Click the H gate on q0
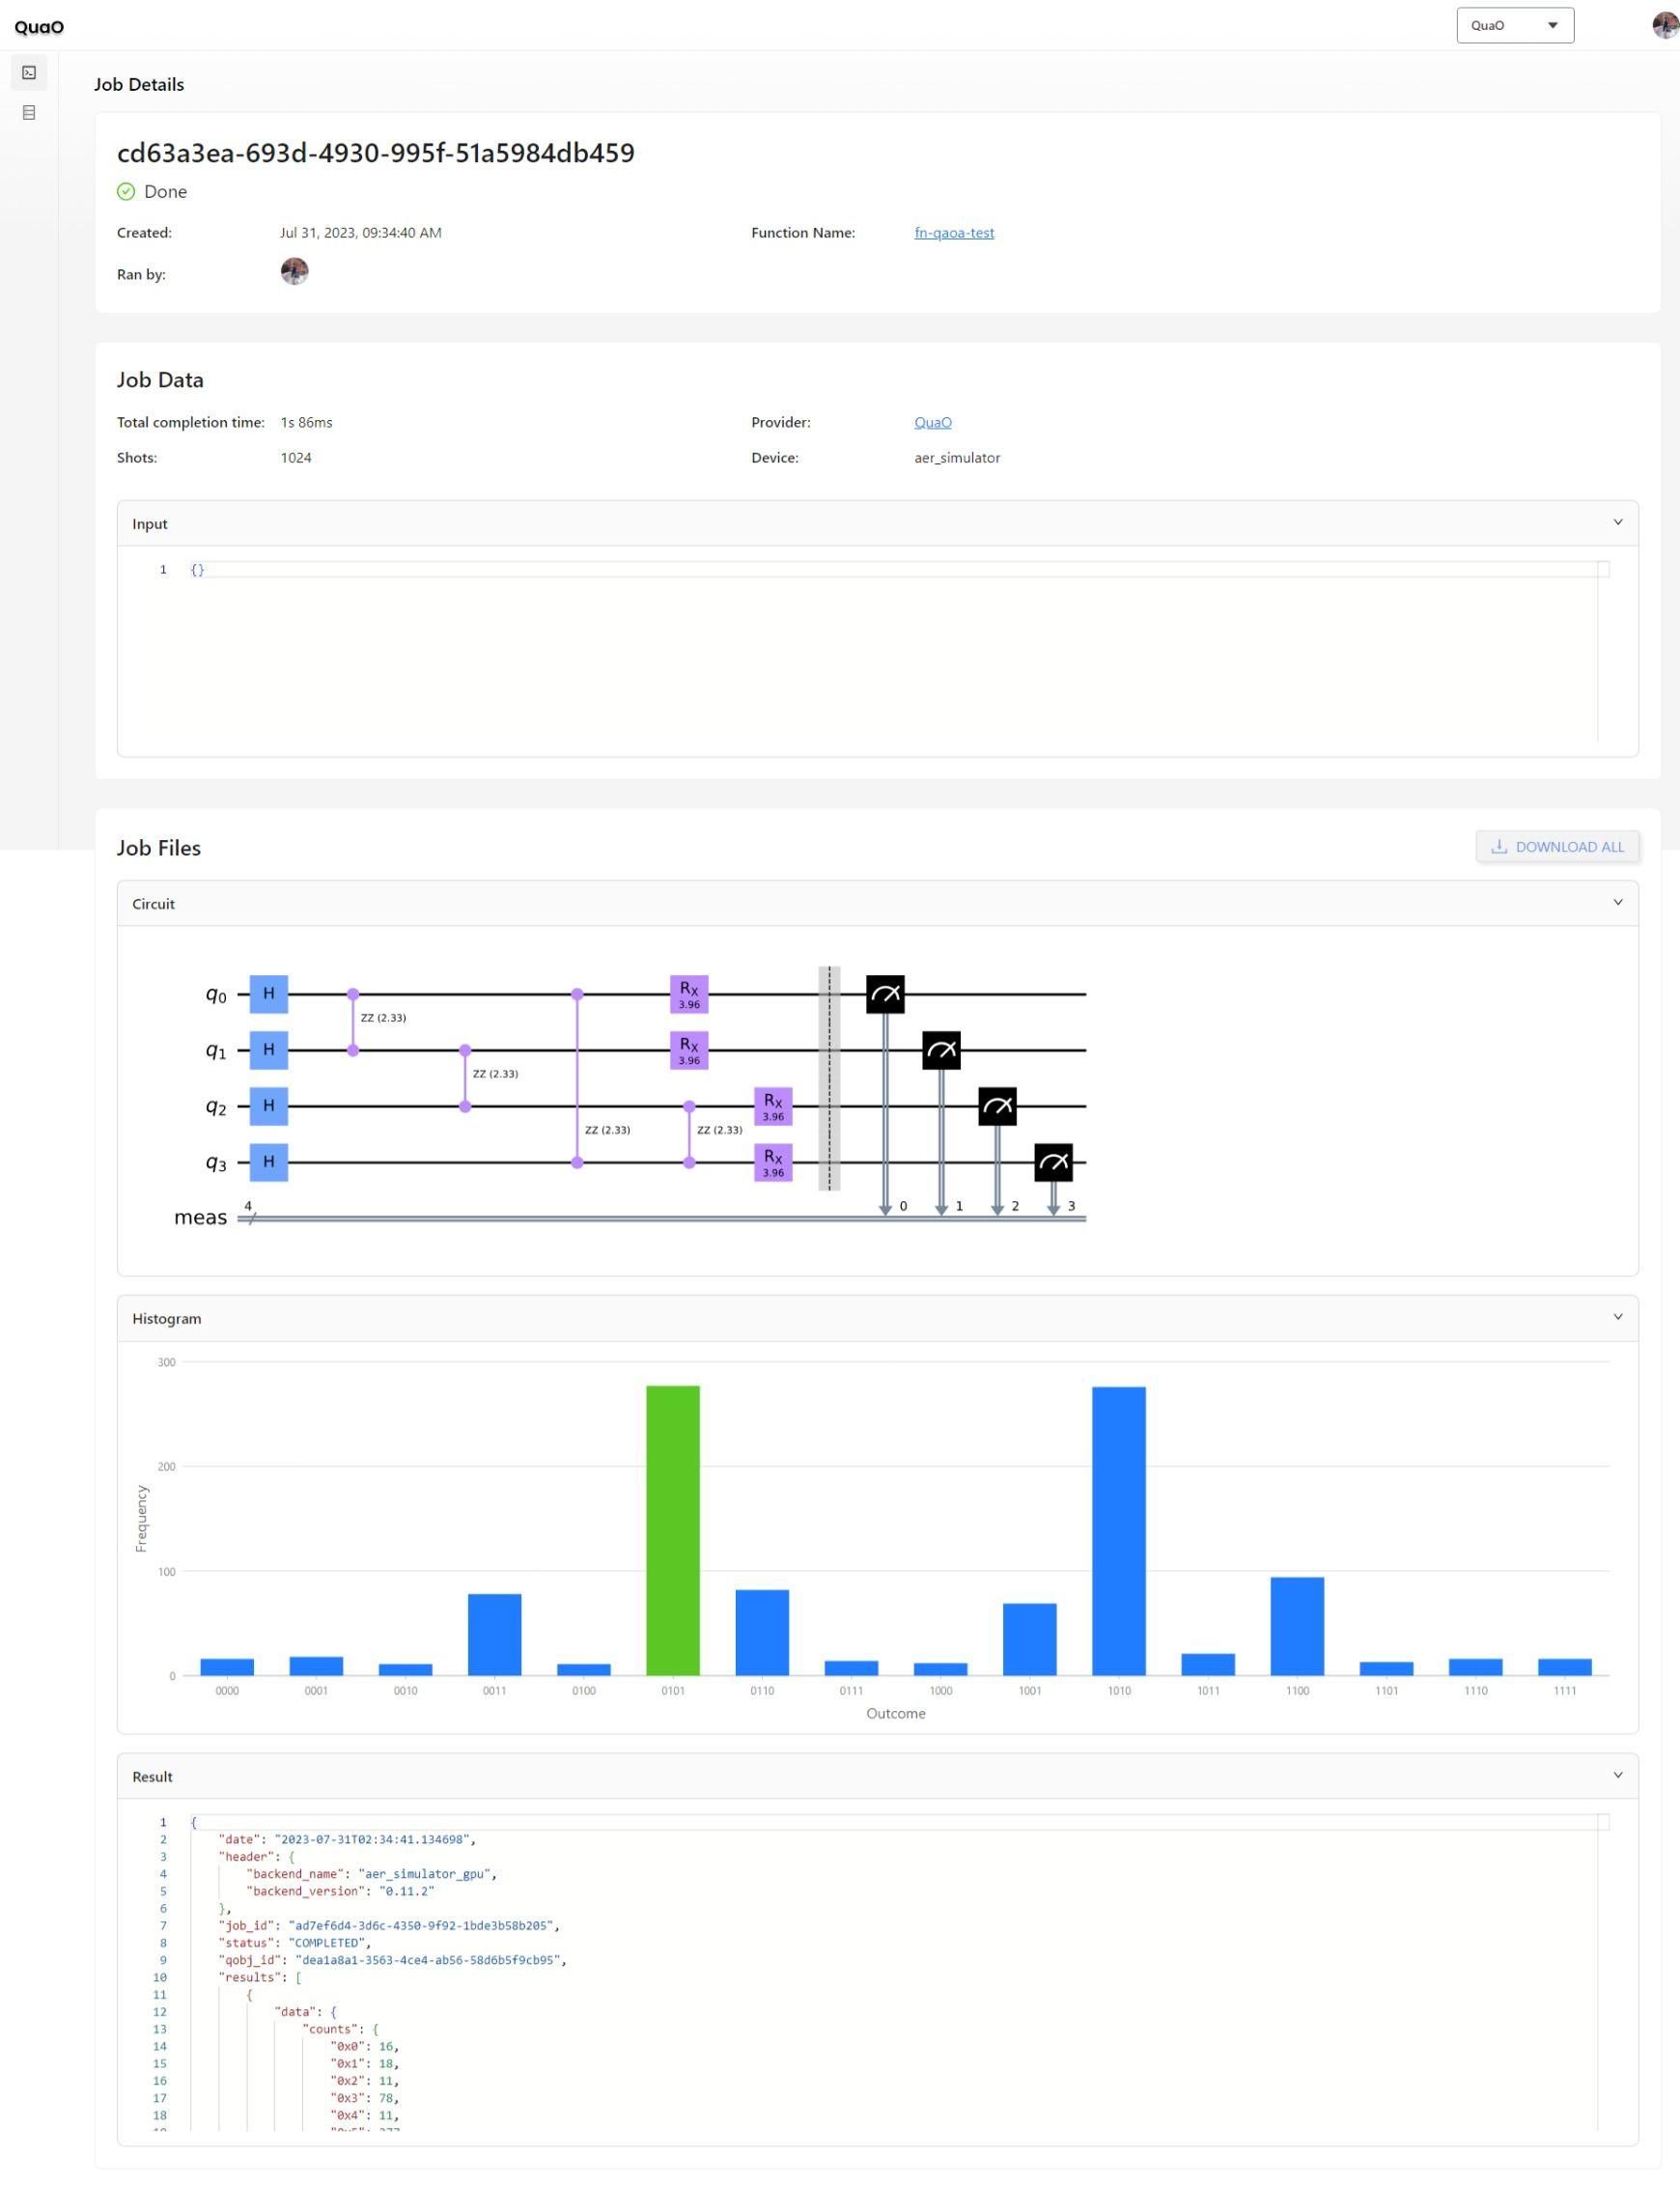The height and width of the screenshot is (2185, 1680). tap(269, 994)
